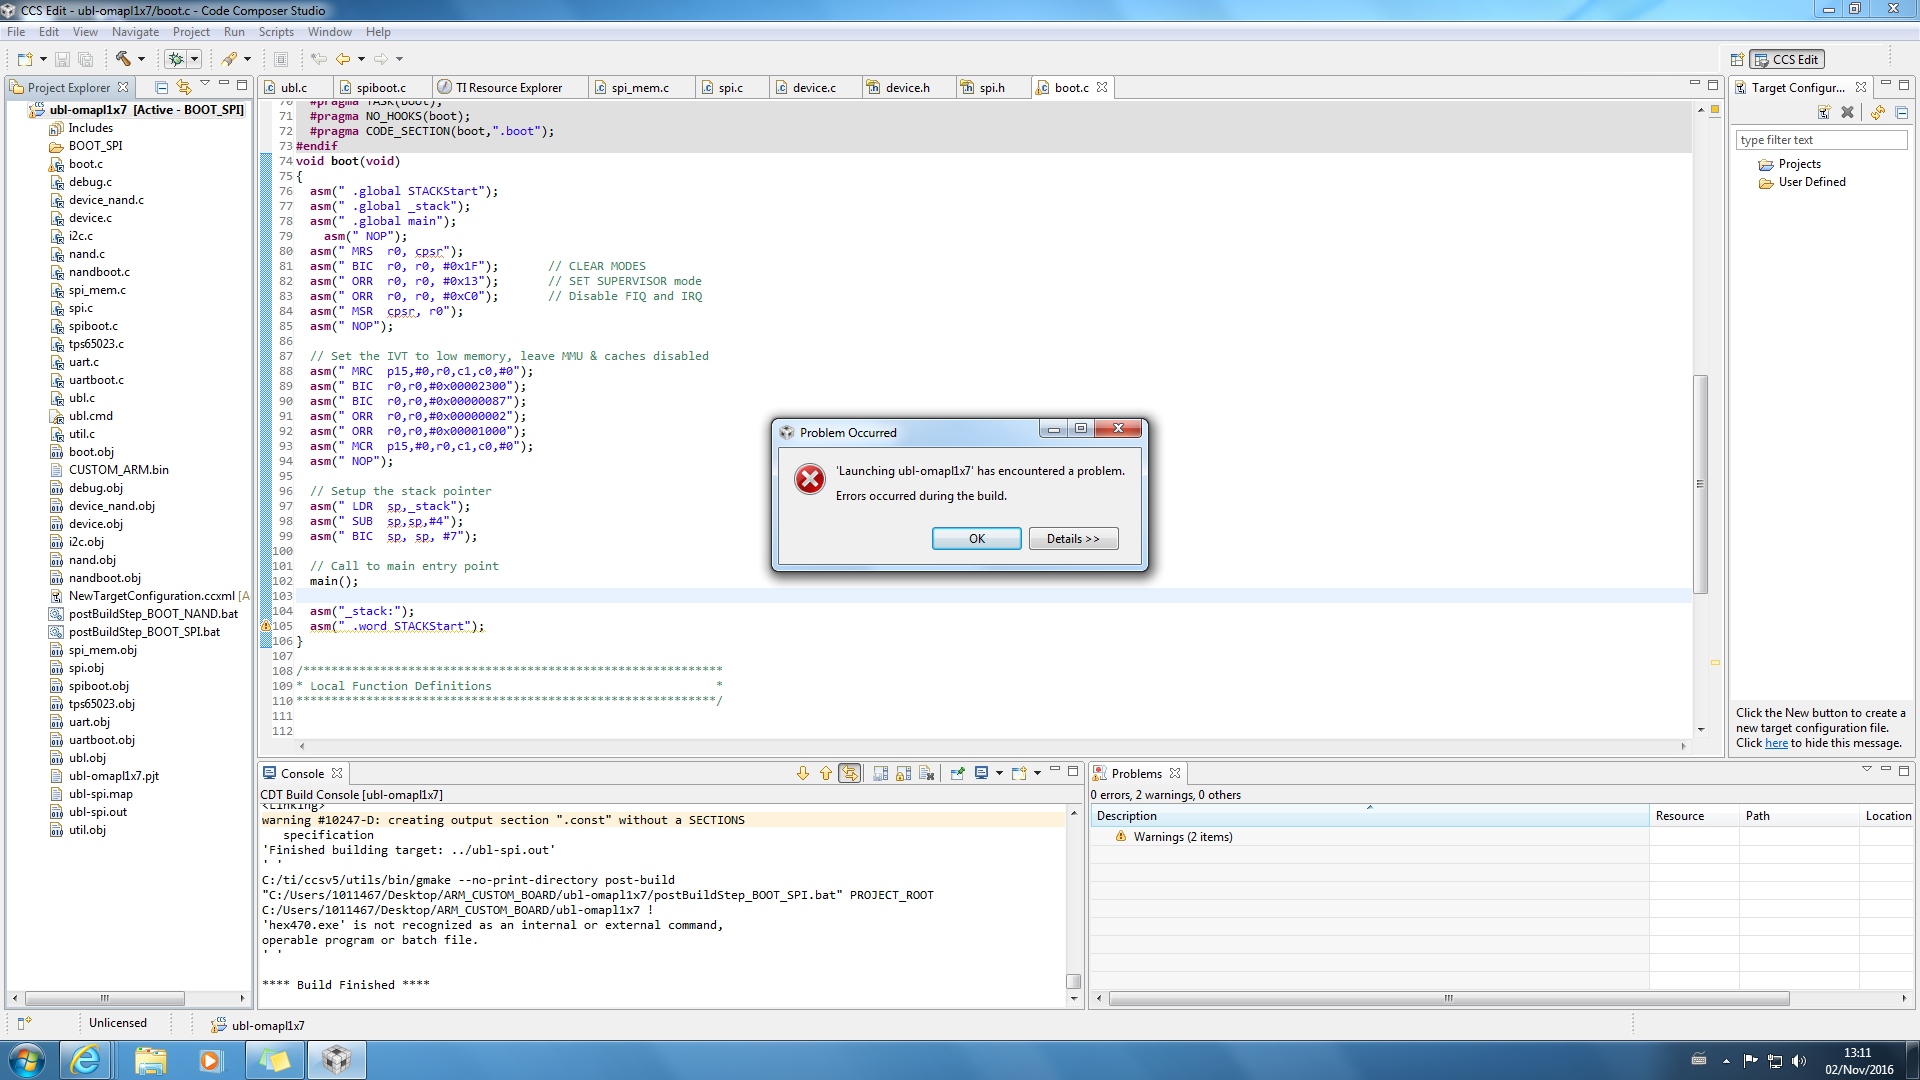Click the Debug bug icon

(176, 59)
